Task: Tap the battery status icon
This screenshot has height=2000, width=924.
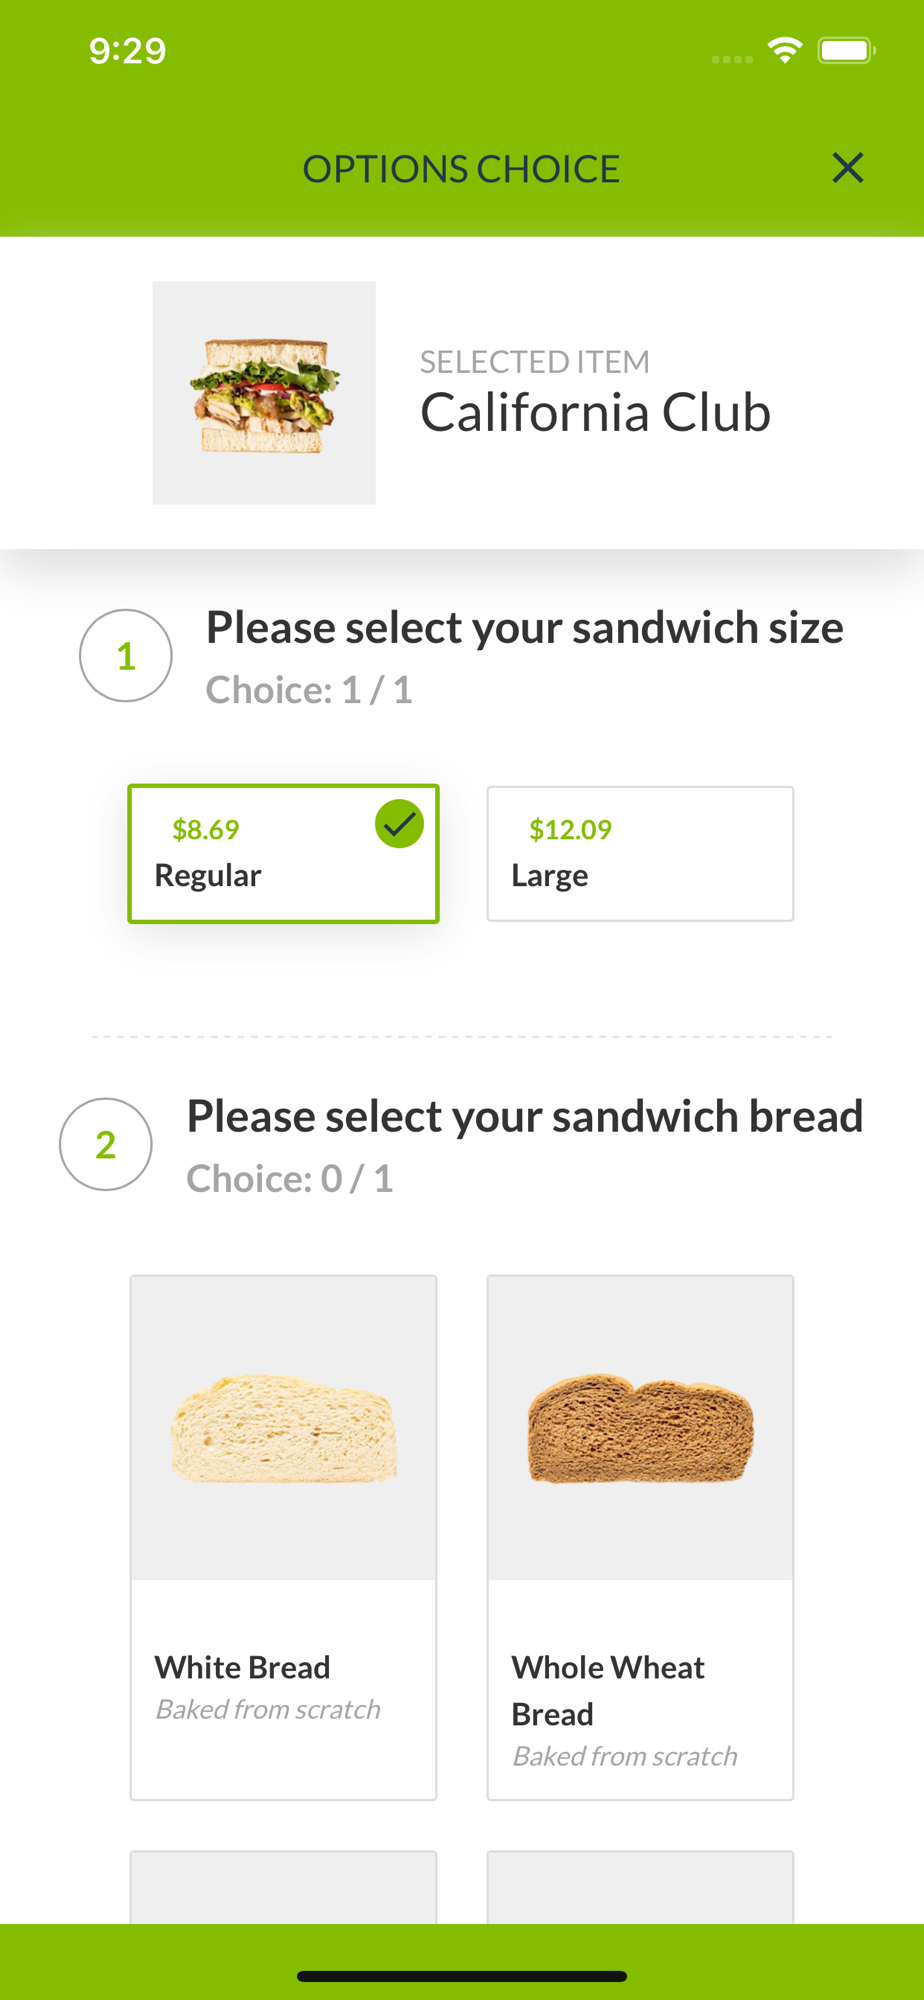Action: click(846, 50)
